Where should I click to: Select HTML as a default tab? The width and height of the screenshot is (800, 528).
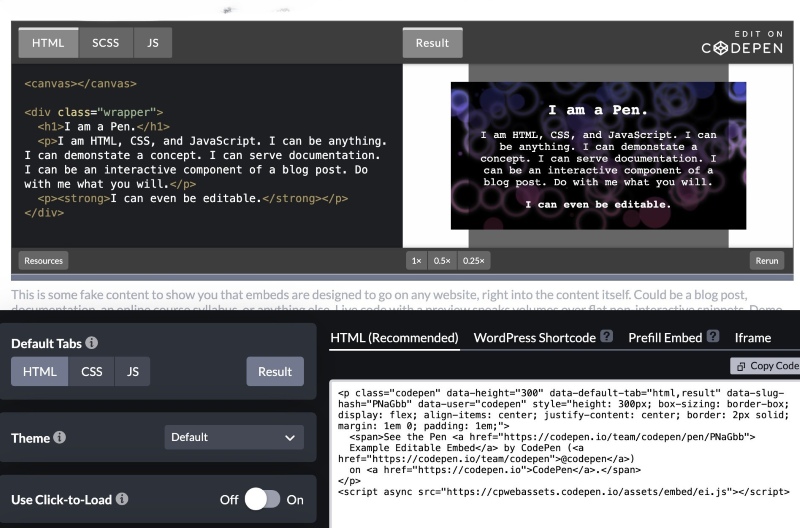(40, 371)
